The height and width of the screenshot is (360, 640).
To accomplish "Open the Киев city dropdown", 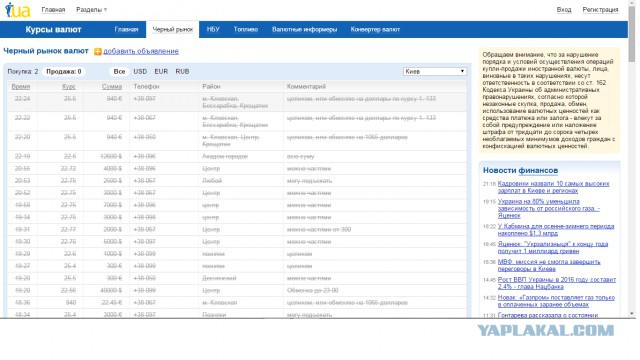I will pos(435,71).
